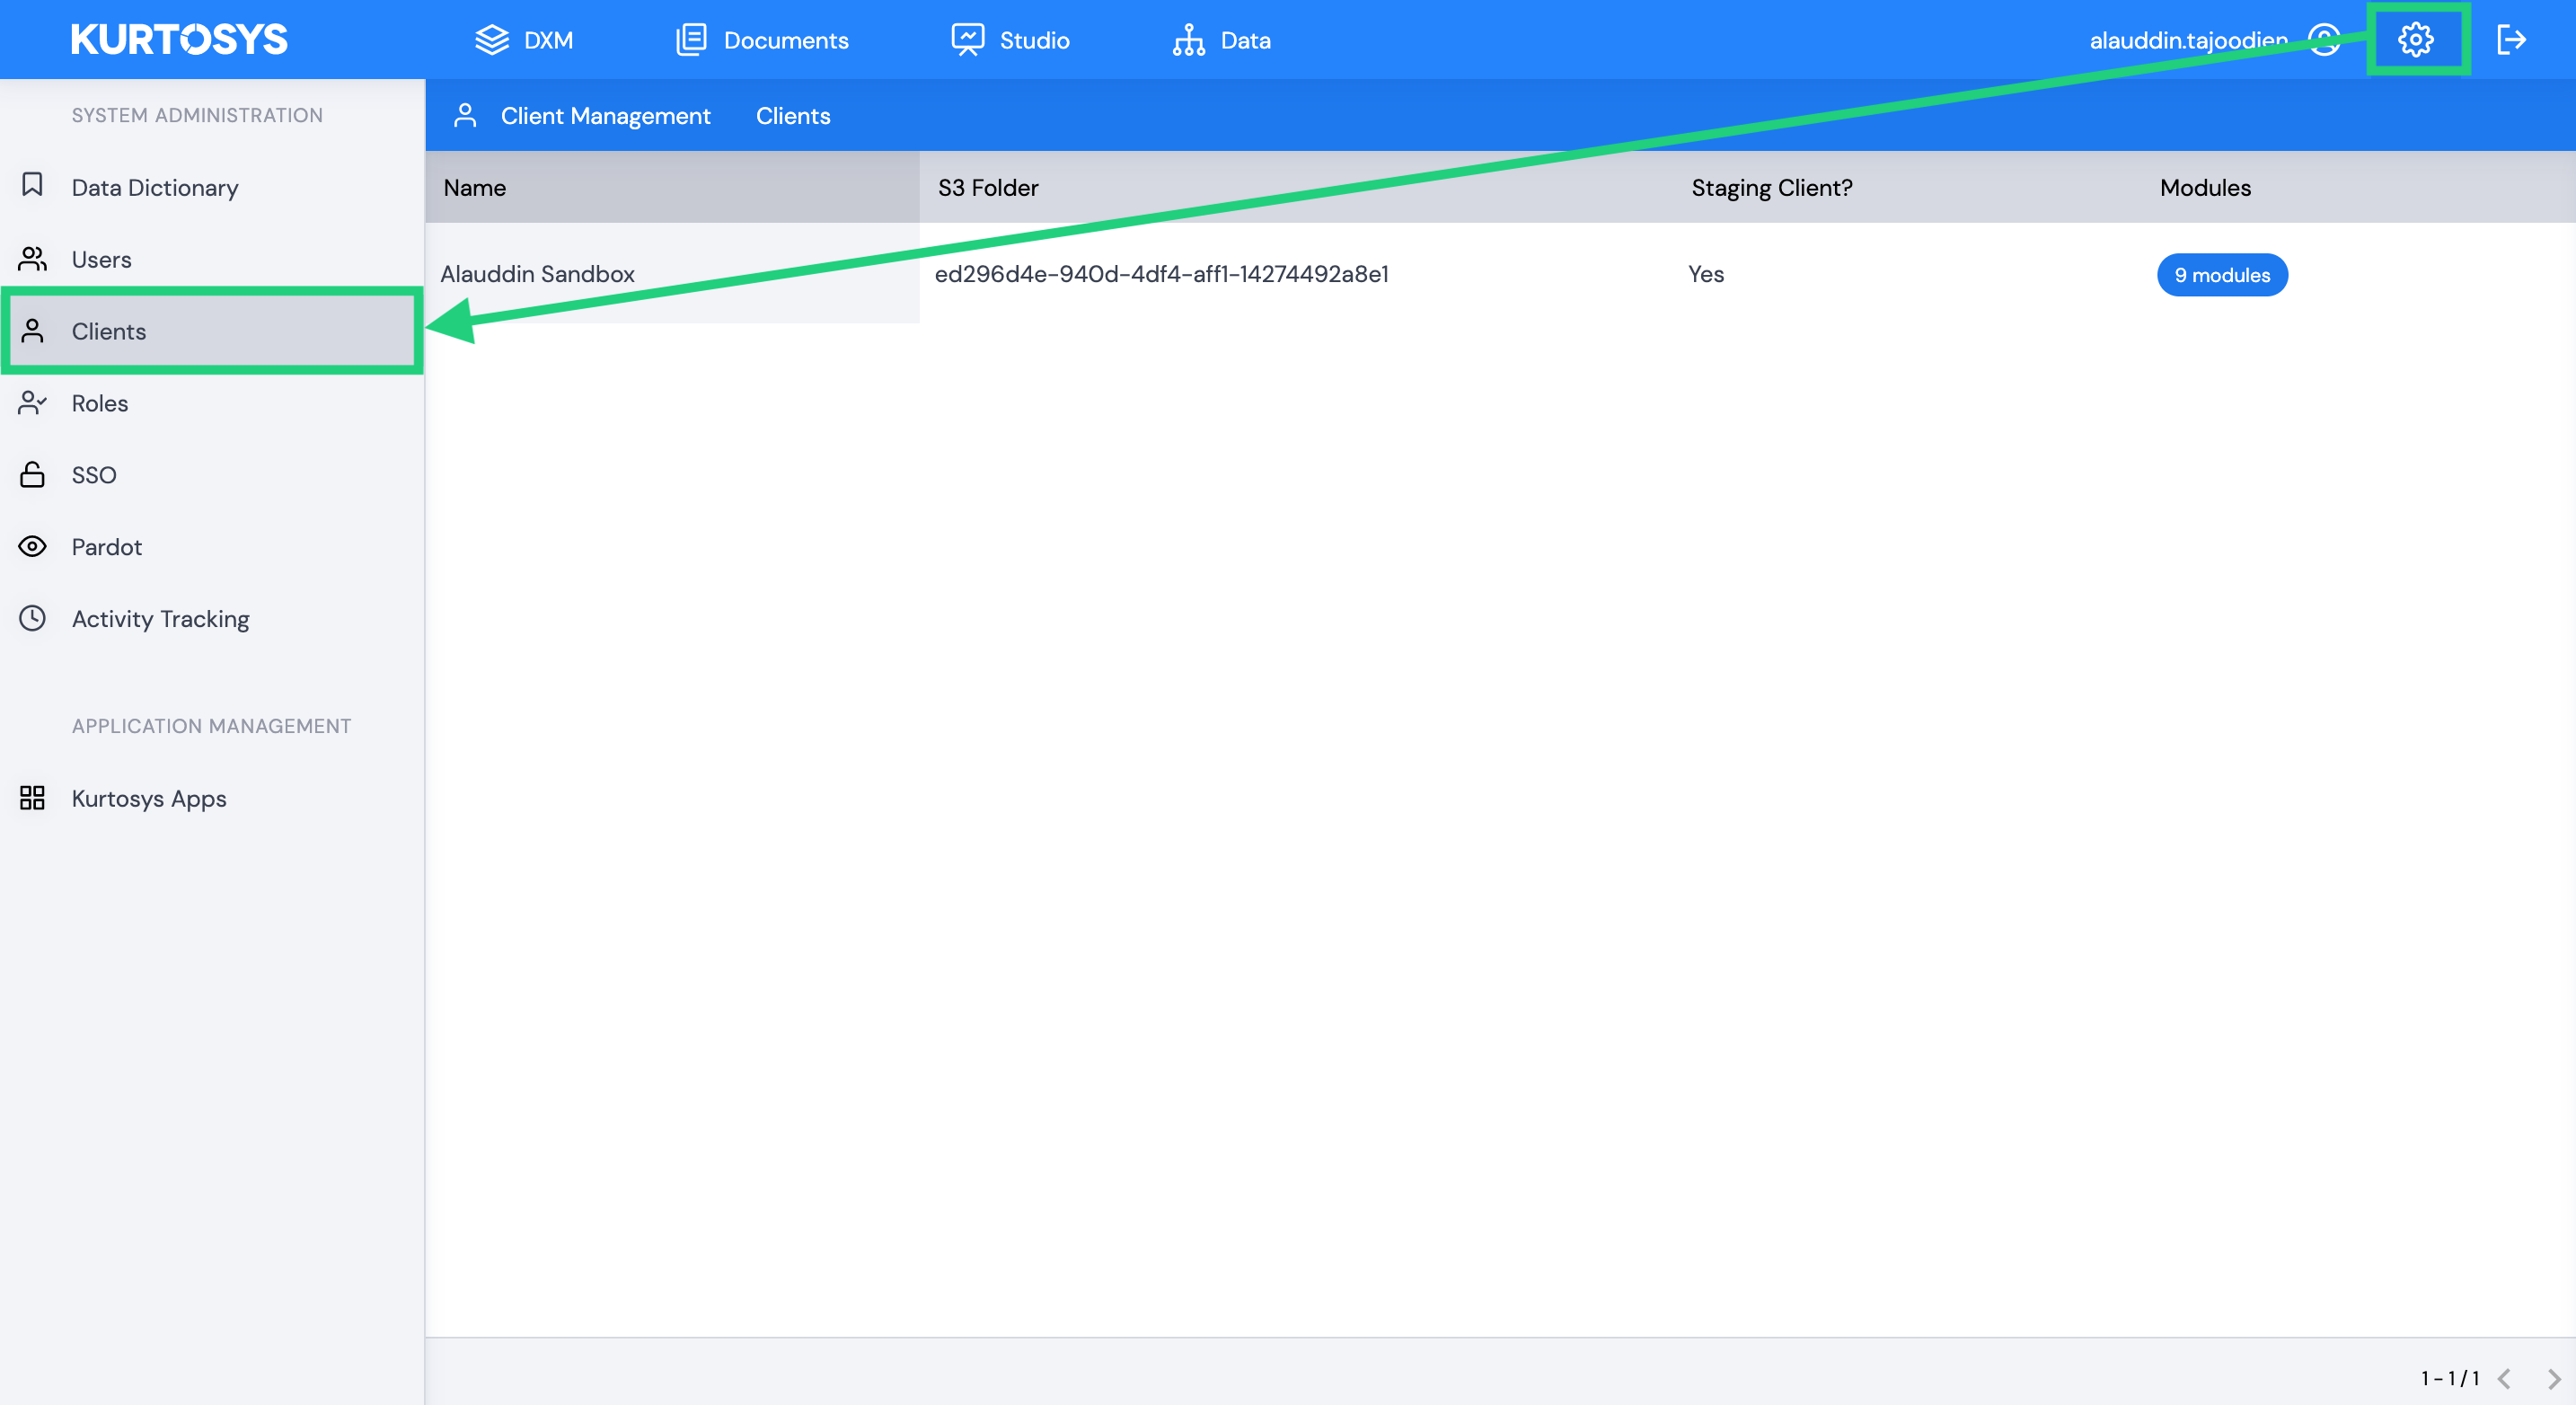Open the user profile icon
This screenshot has height=1405, width=2576.
point(2324,40)
